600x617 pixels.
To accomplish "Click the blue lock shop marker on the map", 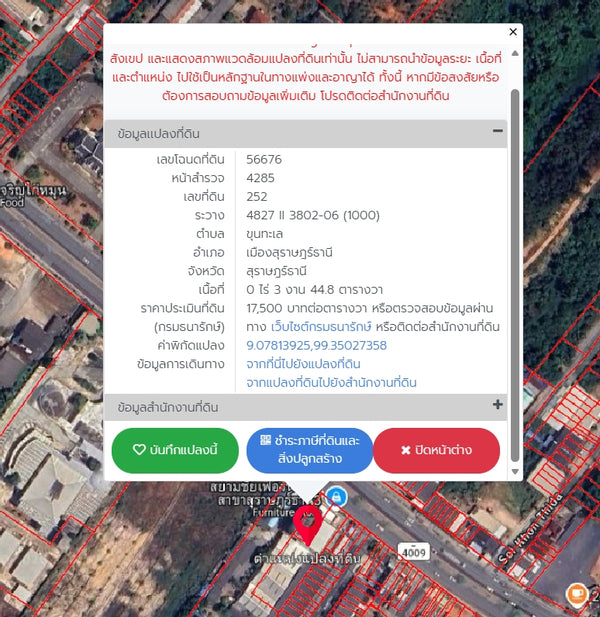I will pos(336,497).
